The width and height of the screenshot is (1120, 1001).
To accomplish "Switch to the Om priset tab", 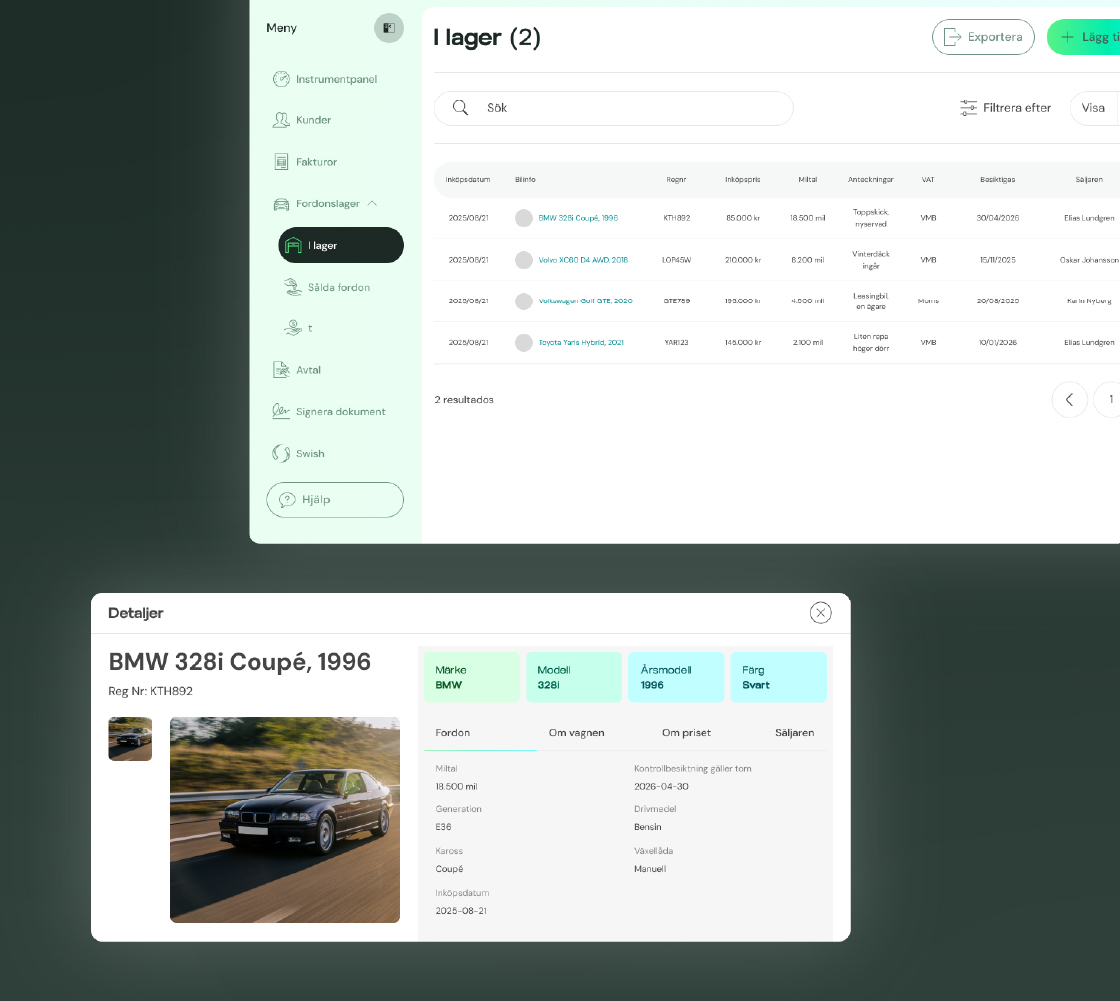I will point(686,733).
